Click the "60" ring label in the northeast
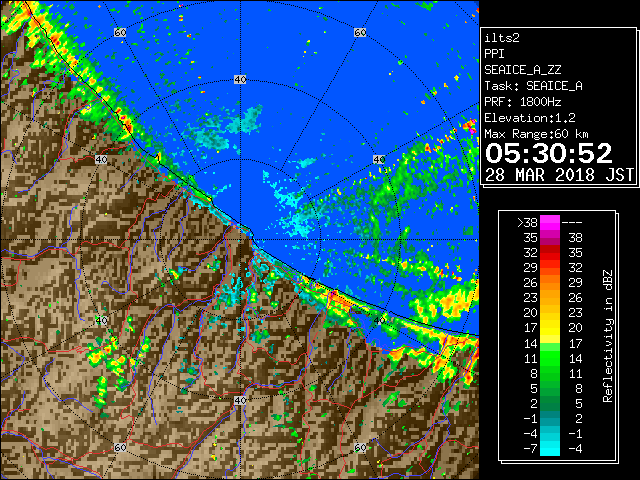Viewport: 640px width, 480px height. (x=360, y=32)
